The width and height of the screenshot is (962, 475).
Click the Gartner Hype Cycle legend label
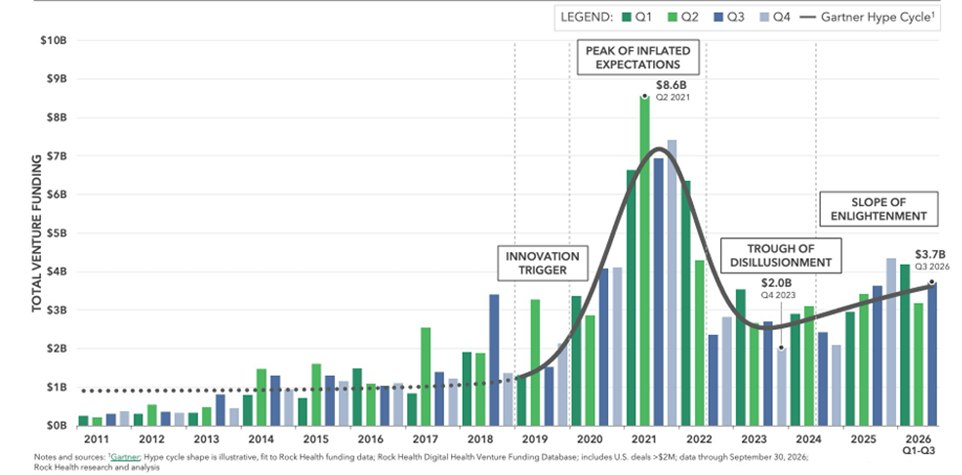[877, 18]
